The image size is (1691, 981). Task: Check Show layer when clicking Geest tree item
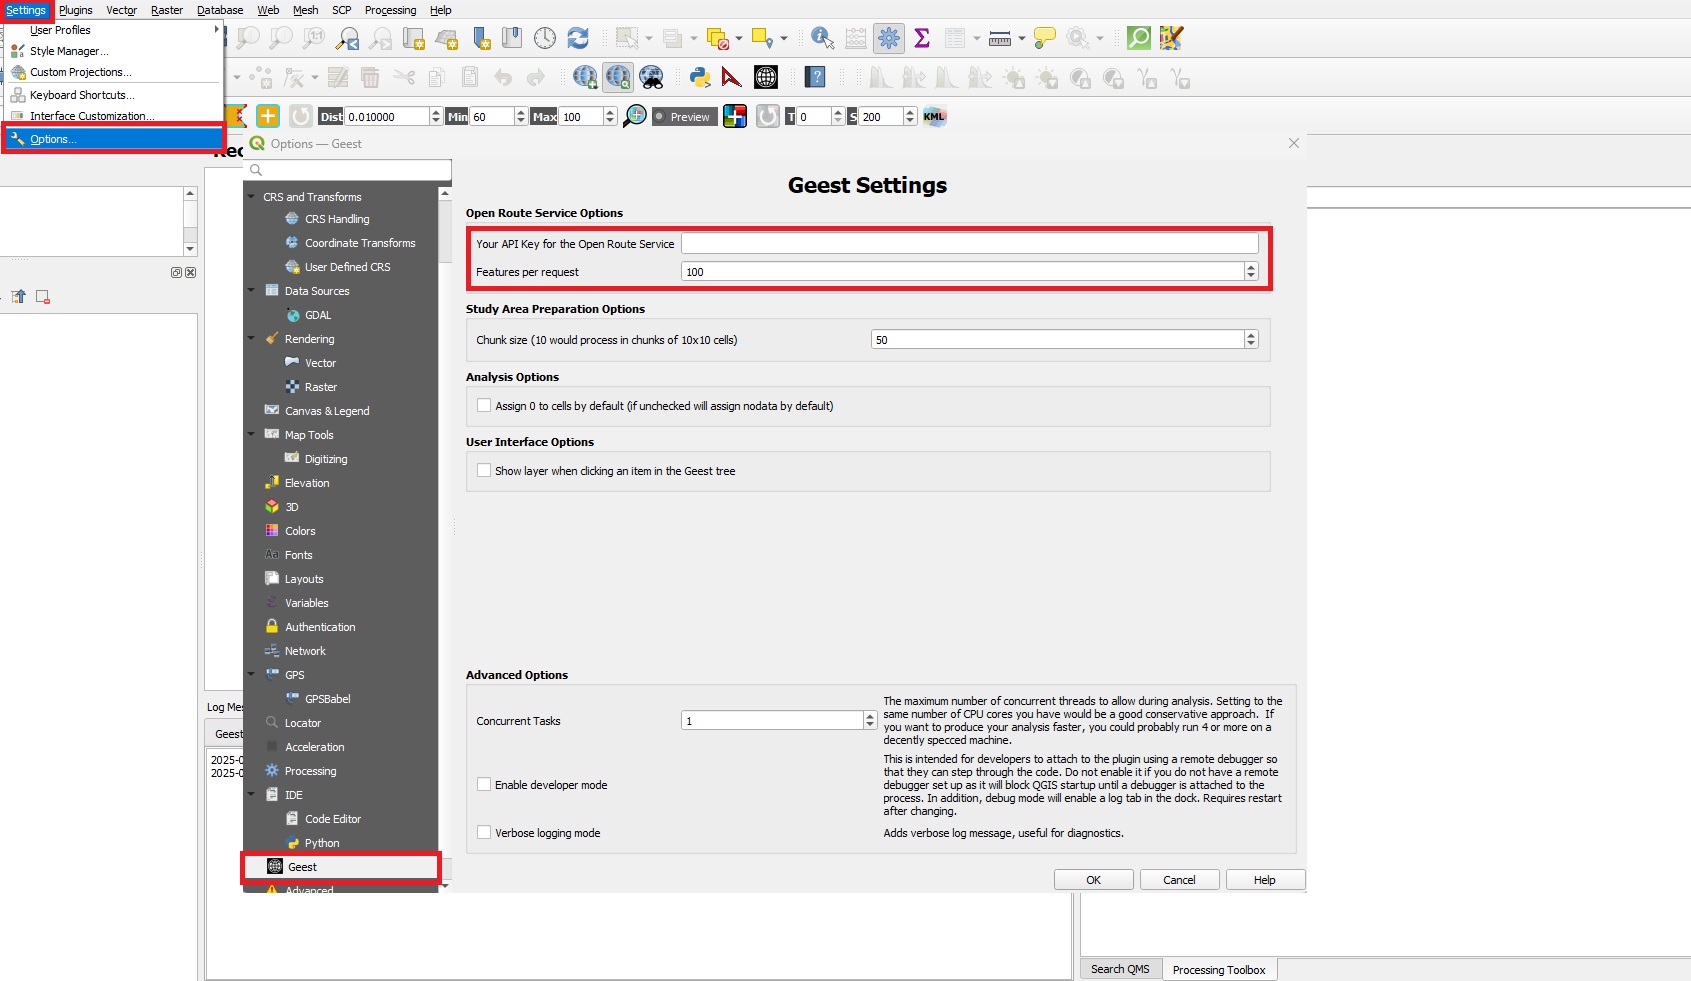[484, 471]
